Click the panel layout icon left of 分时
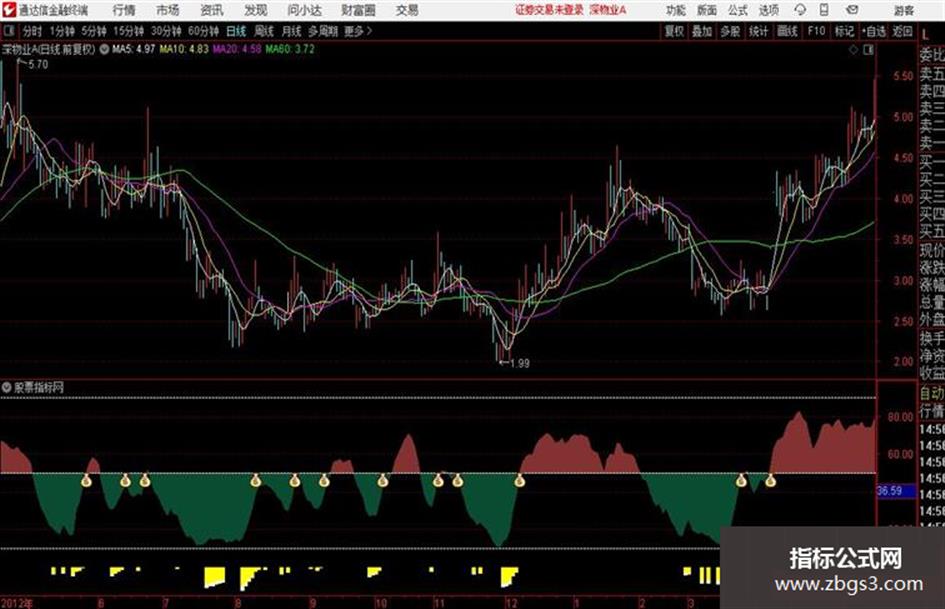 pyautogui.click(x=8, y=31)
